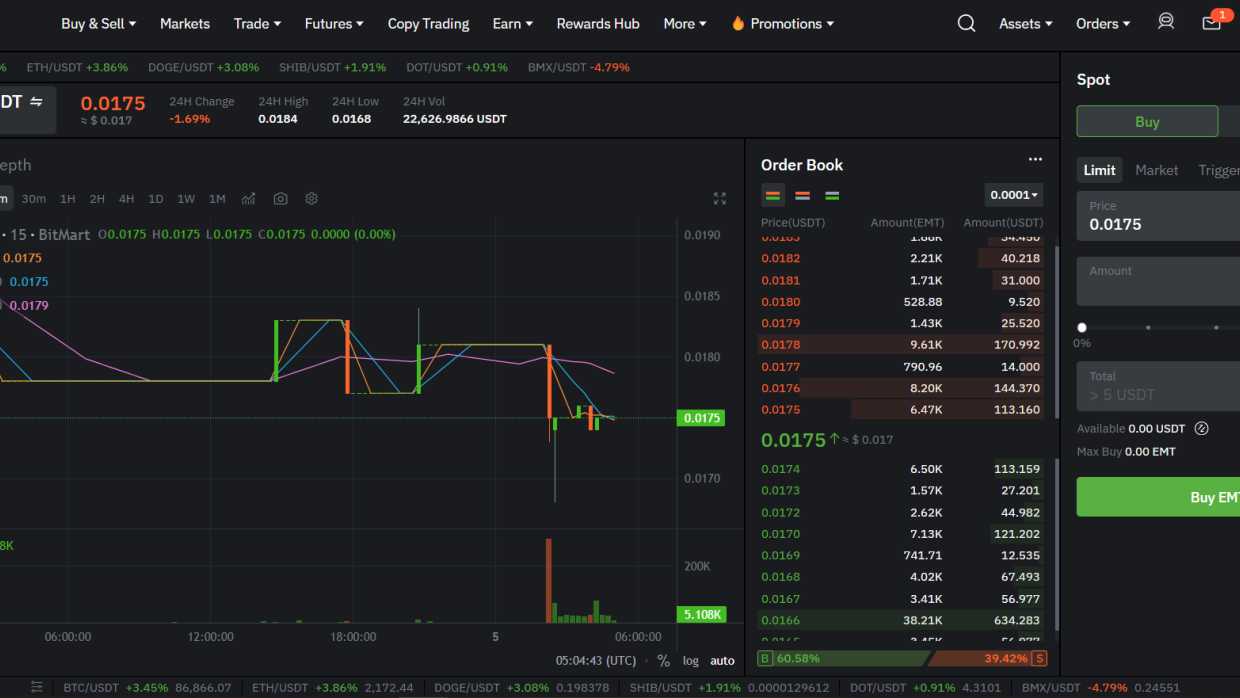Click the 24H Vol value 22,626.9866 USDT

pyautogui.click(x=455, y=119)
